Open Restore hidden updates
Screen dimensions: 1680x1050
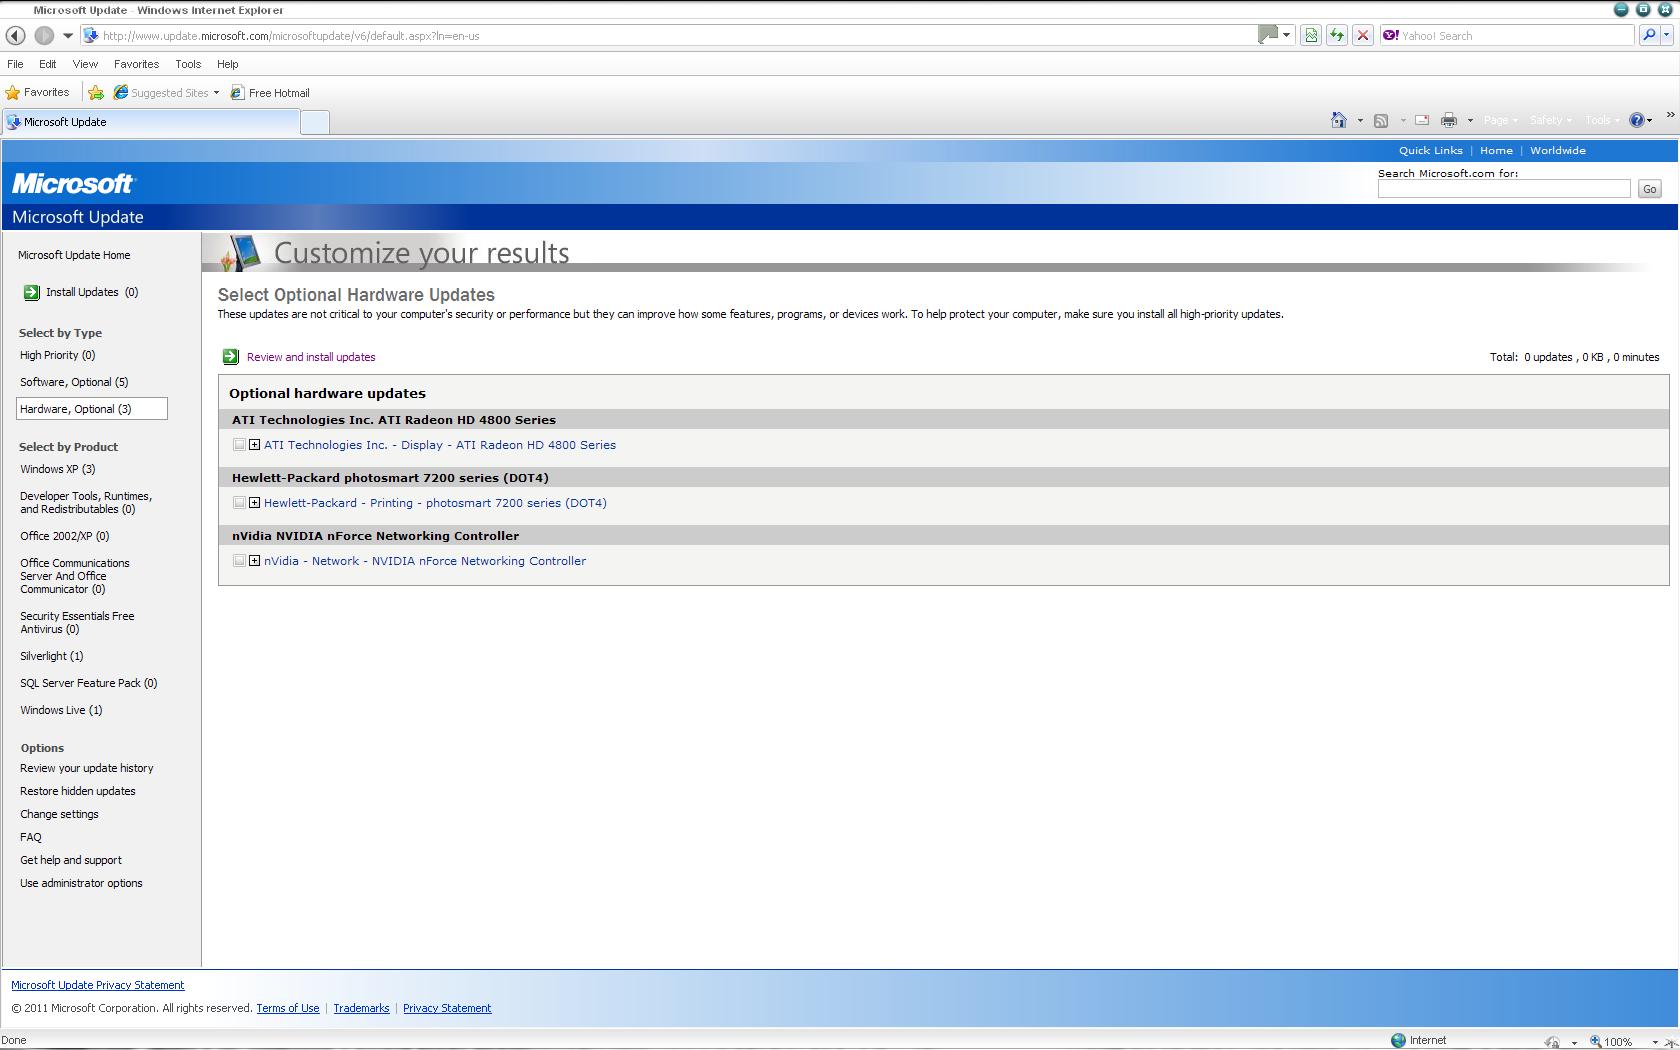(x=78, y=792)
